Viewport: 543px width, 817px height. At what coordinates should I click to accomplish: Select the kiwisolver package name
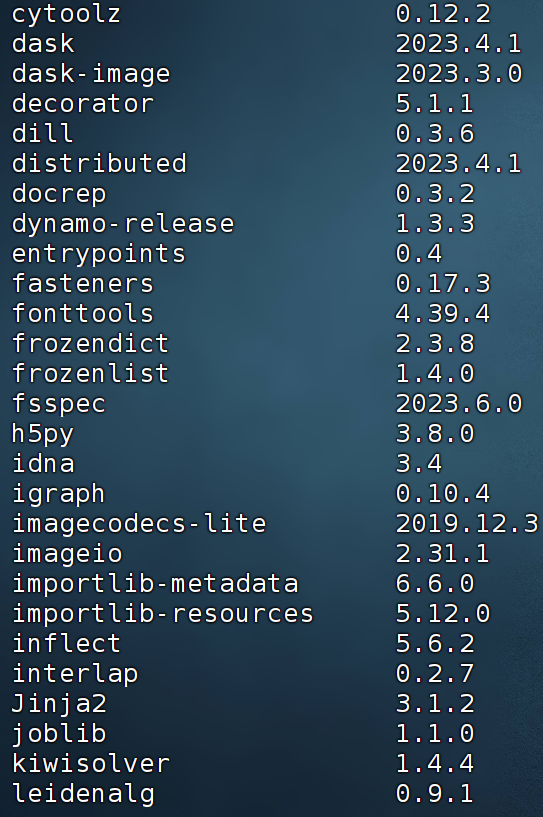(91, 763)
